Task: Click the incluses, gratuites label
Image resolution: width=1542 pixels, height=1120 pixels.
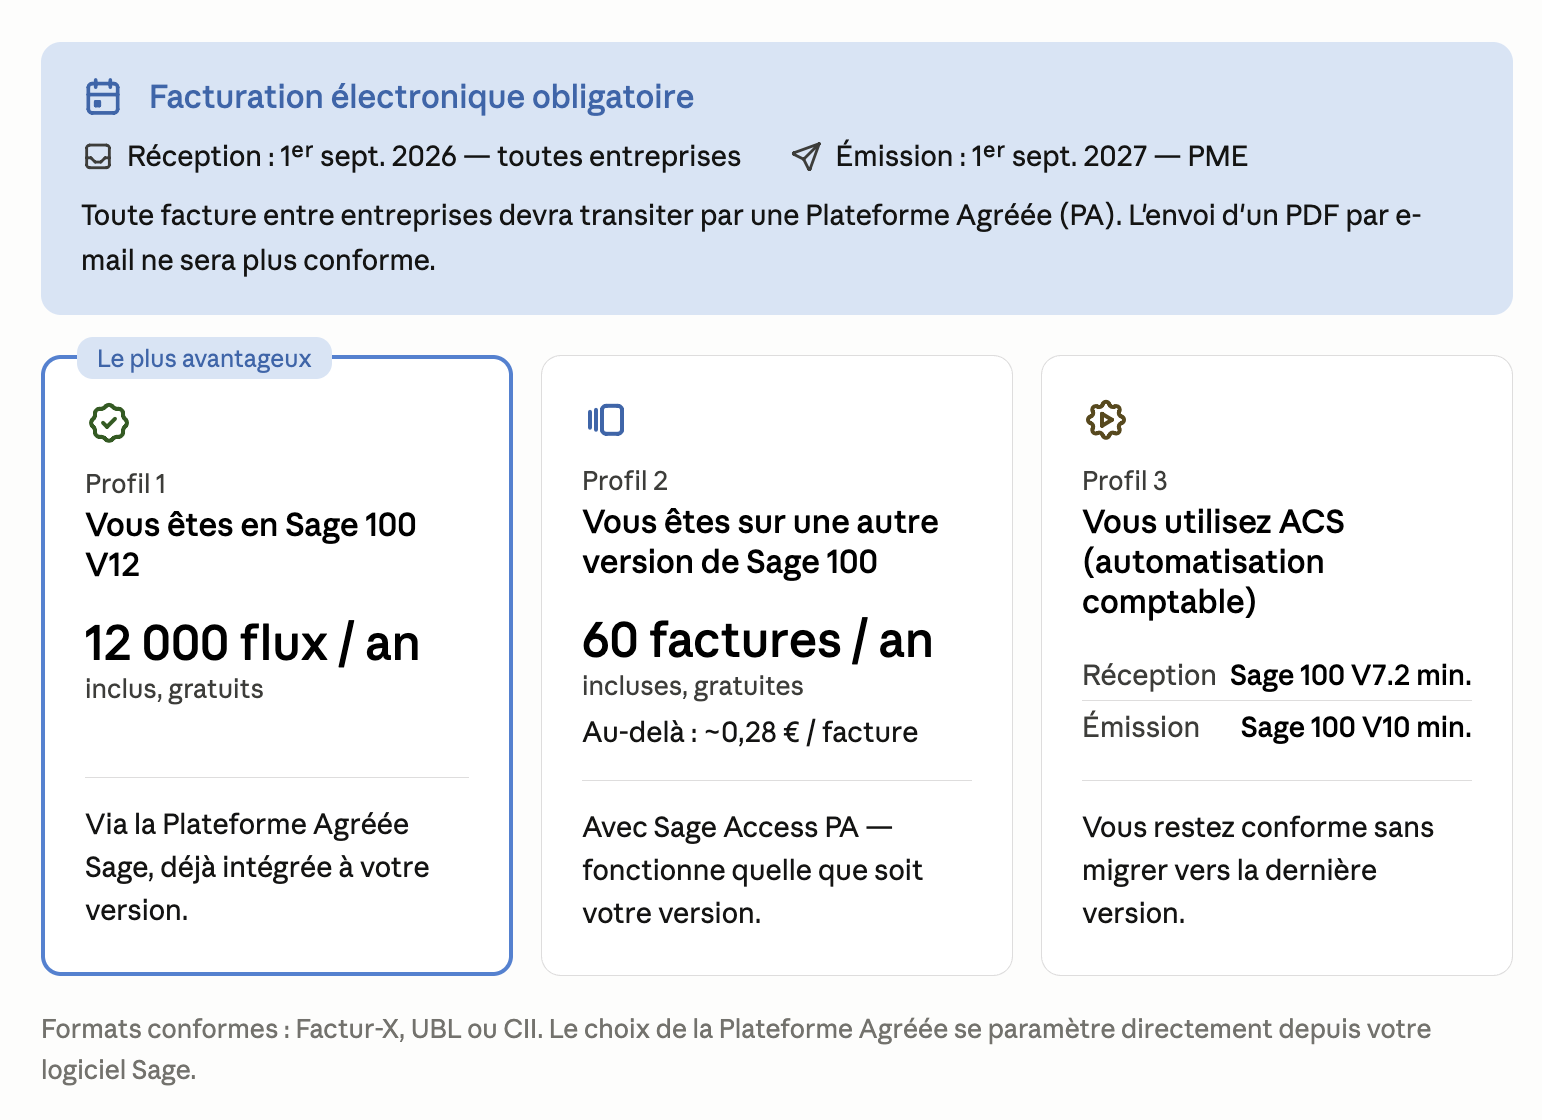Action: tap(693, 687)
